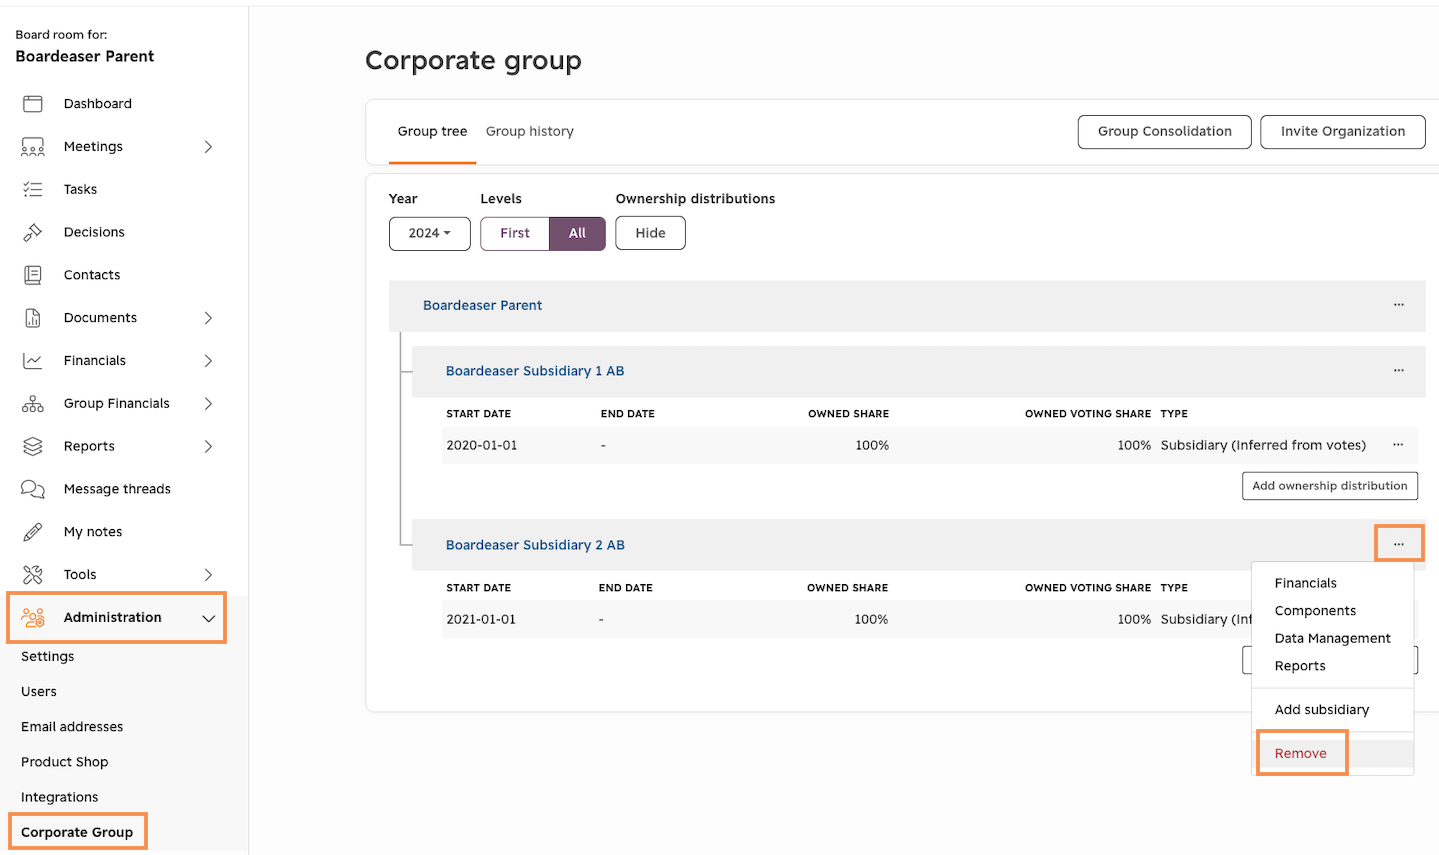Click the Reports layers icon
This screenshot has width=1439, height=855.
coord(33,446)
